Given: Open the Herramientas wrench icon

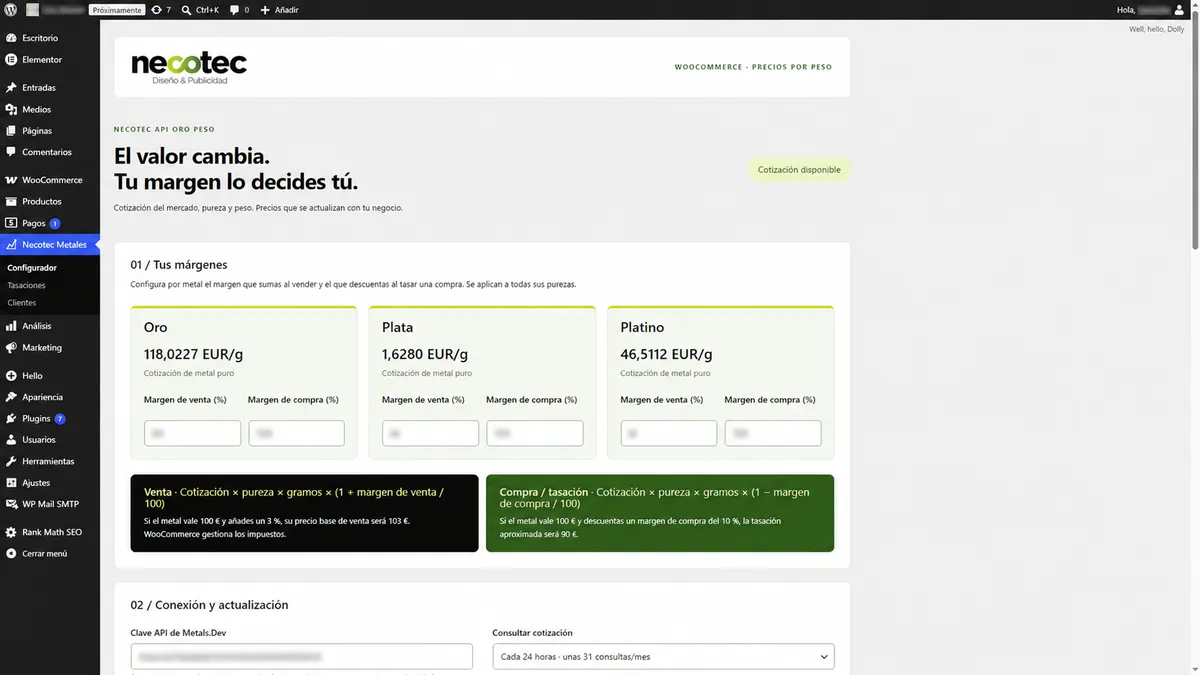Looking at the screenshot, I should pos(11,462).
